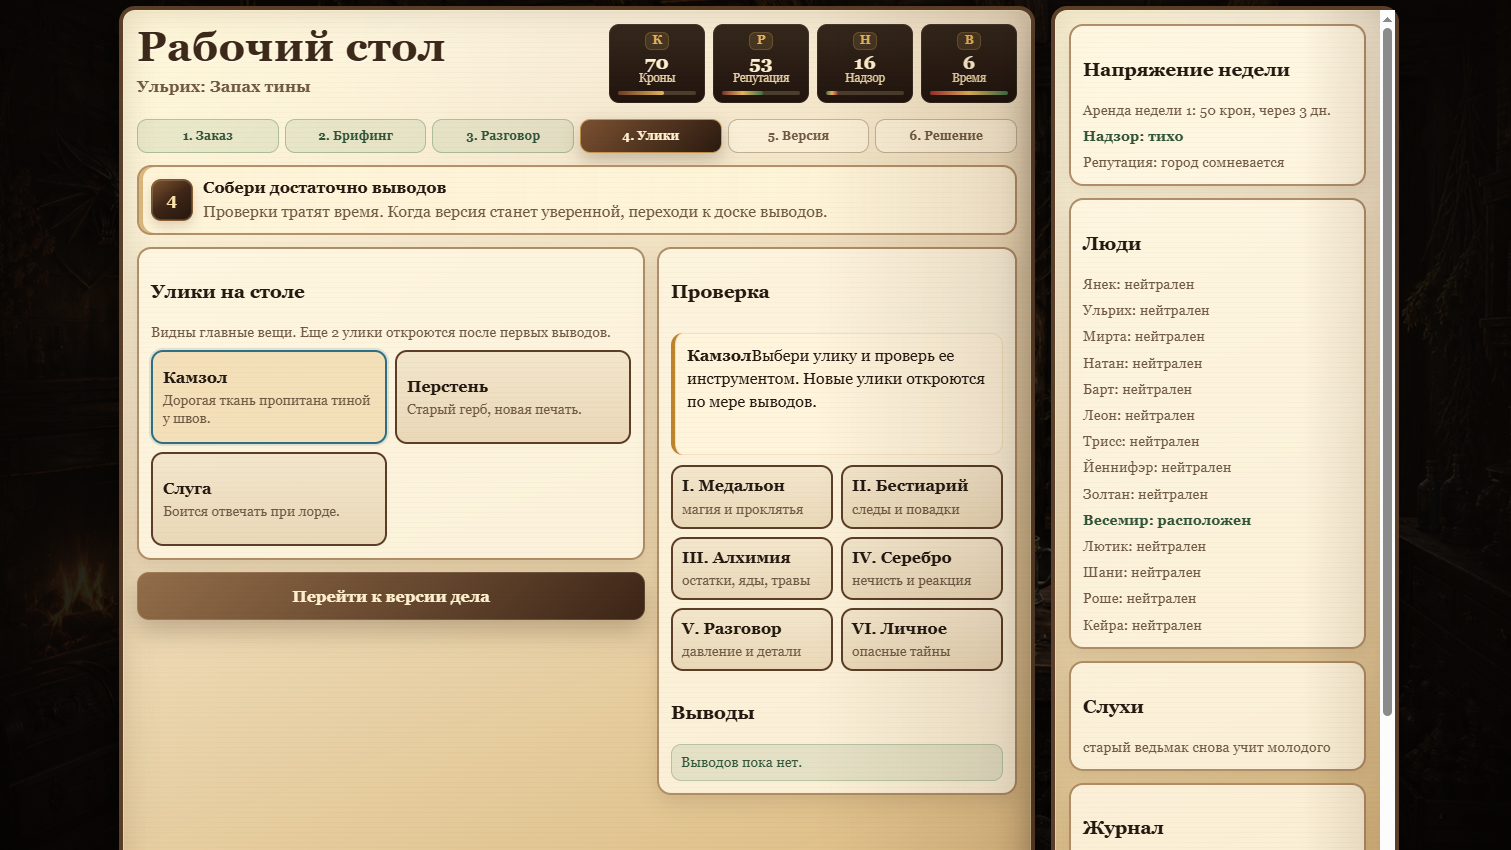Image resolution: width=1511 pixels, height=850 pixels.
Task: Click the Репутация progress bar
Action: tap(761, 93)
